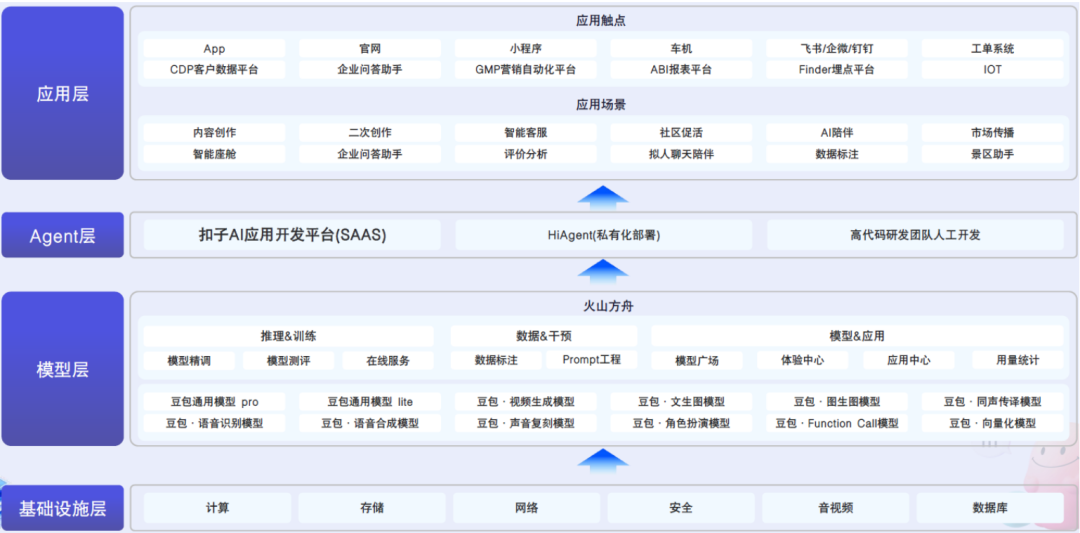
Task: Open the 模型广场 box
Action: pos(697,360)
